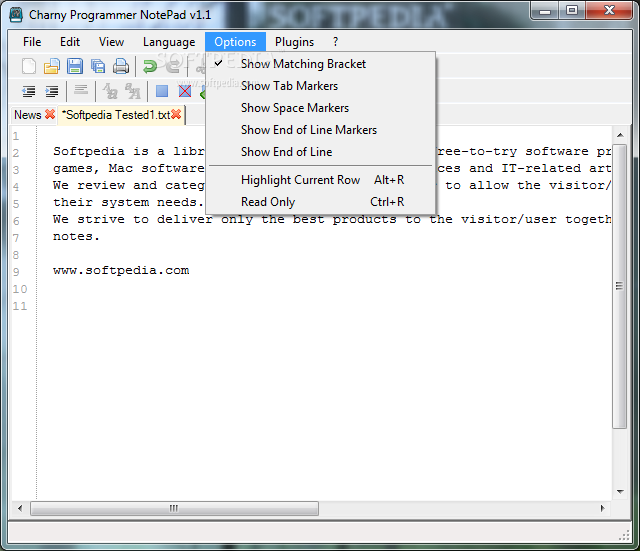The height and width of the screenshot is (551, 640).
Task: Enable Show Space Markers
Action: tap(321, 108)
